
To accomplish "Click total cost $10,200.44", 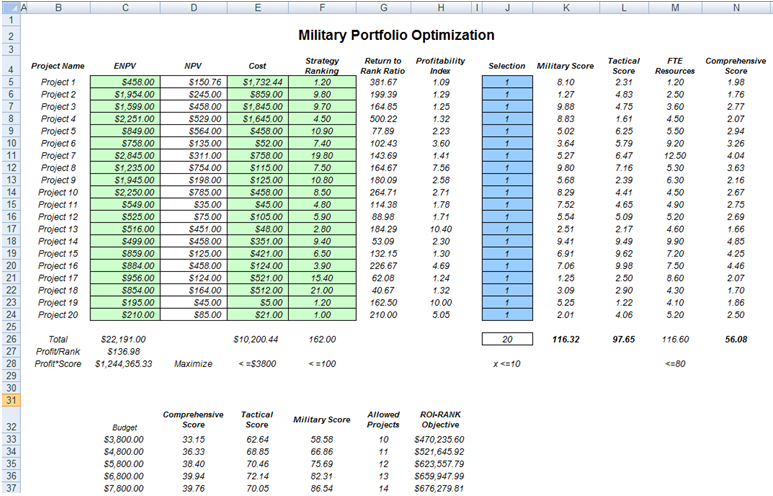I will 255,339.
